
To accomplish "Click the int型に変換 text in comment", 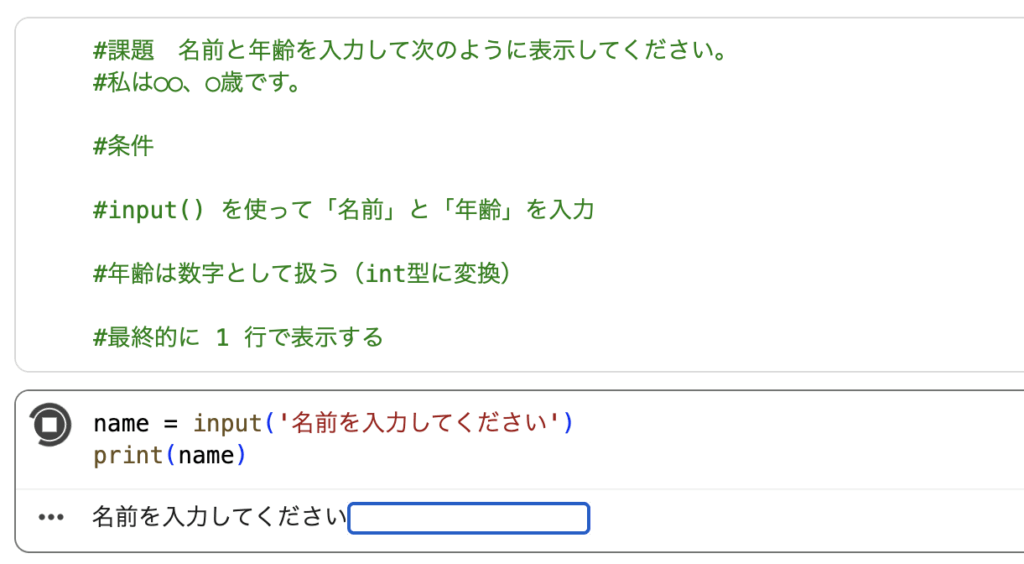I will click(432, 274).
